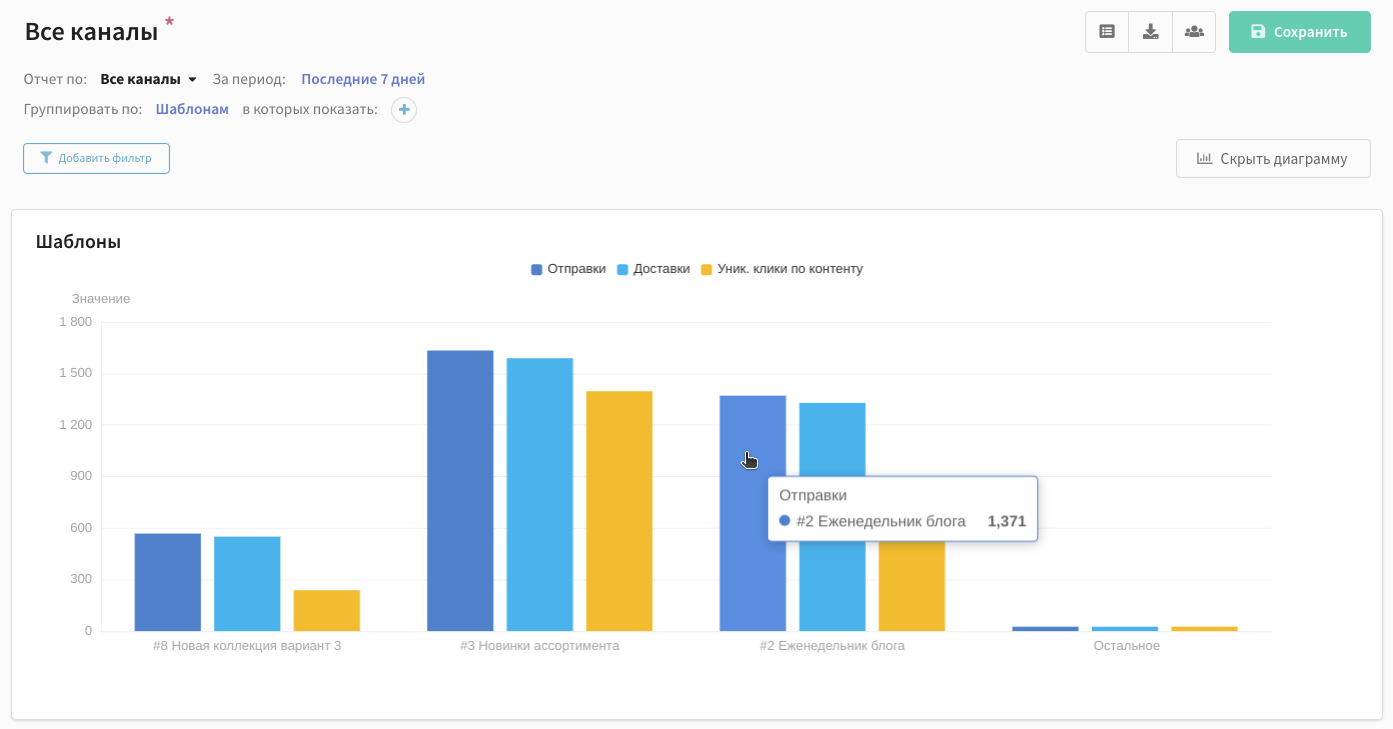The width and height of the screenshot is (1393, 729).
Task: Click the plus icon to add metric
Action: [403, 109]
